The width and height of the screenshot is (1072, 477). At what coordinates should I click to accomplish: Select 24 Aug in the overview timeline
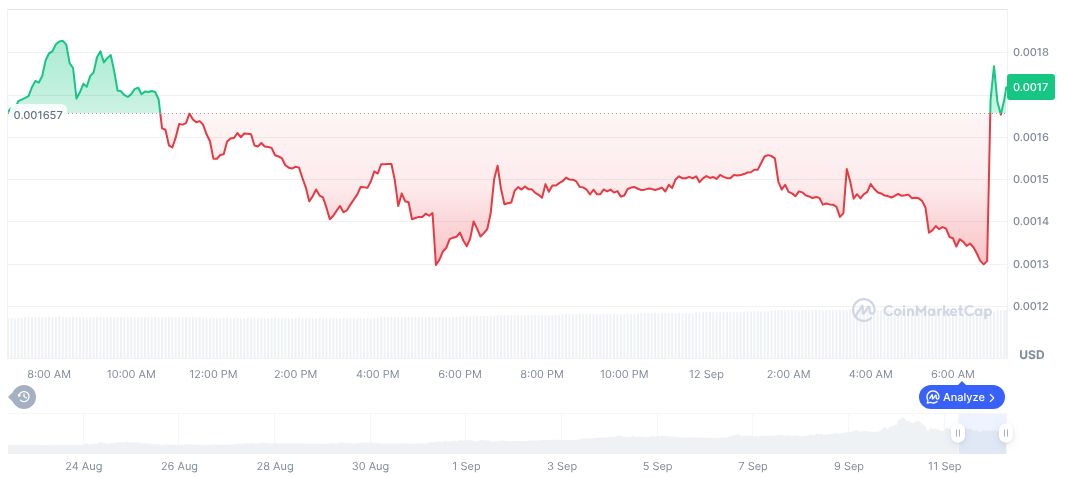[x=84, y=466]
